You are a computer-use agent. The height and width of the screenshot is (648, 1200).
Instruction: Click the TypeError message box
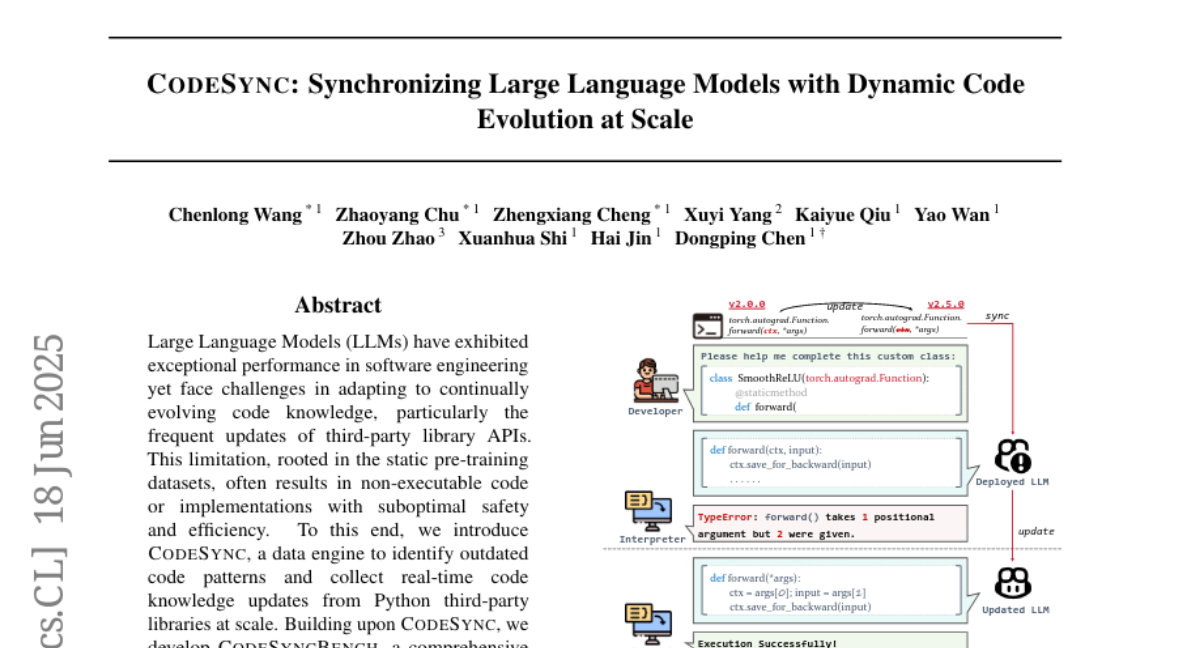tap(827, 525)
